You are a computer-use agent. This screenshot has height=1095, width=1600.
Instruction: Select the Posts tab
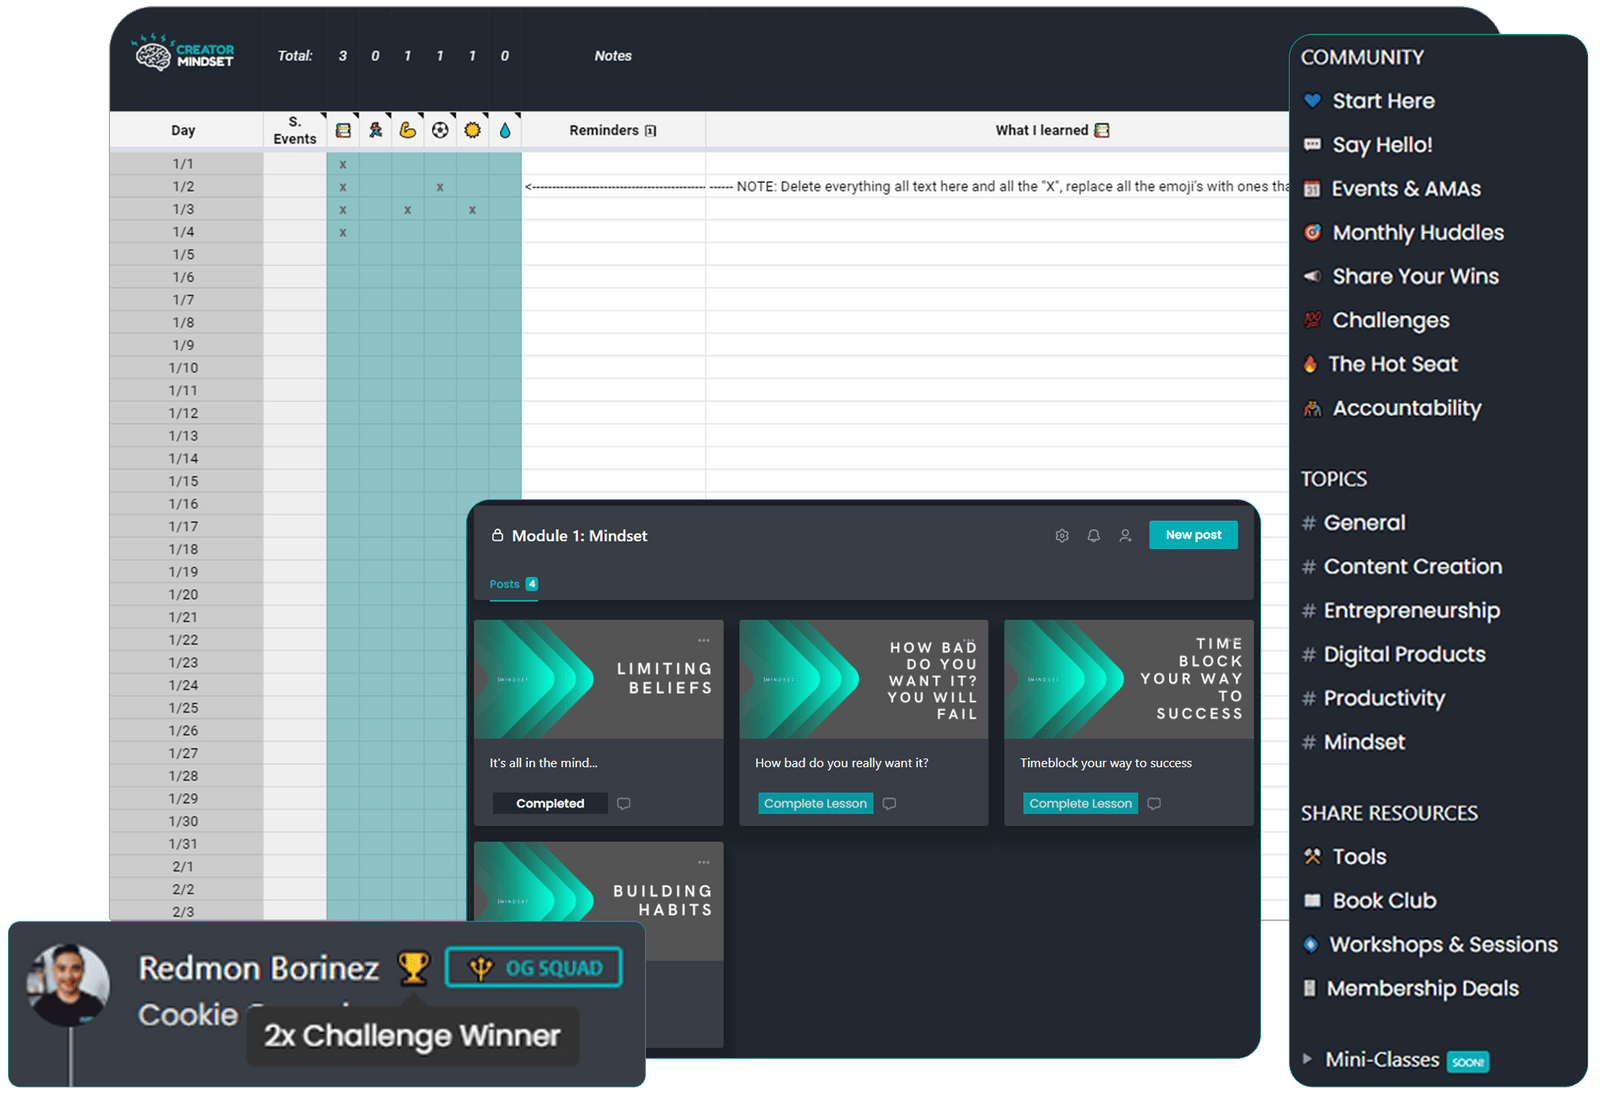click(x=505, y=584)
